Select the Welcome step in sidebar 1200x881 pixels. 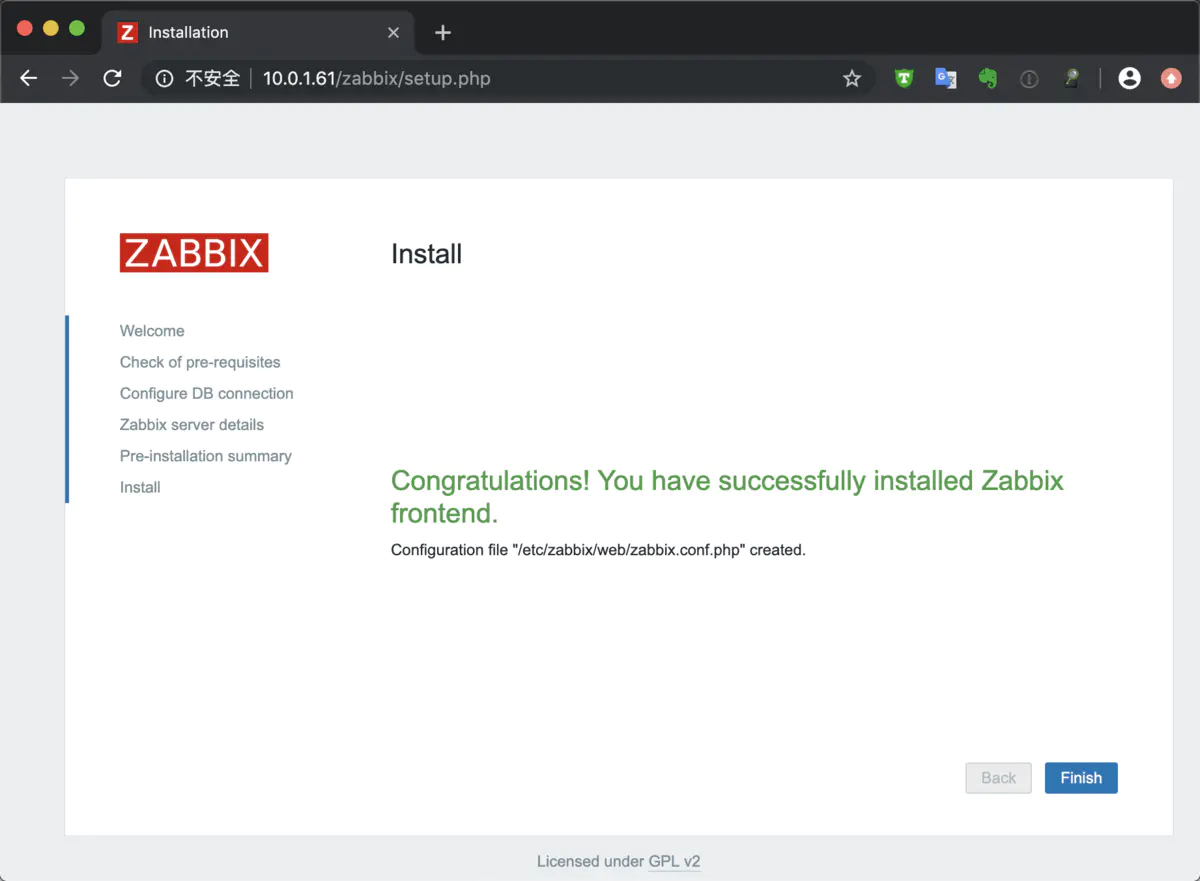click(x=152, y=331)
